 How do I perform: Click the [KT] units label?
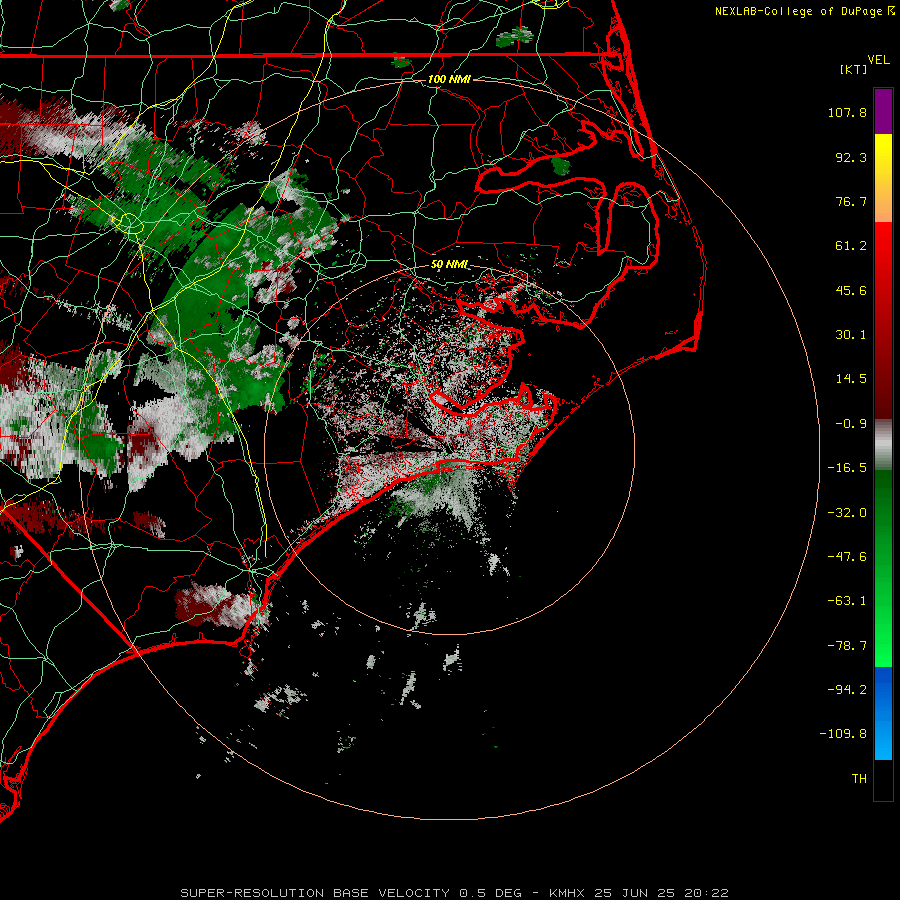pos(854,69)
